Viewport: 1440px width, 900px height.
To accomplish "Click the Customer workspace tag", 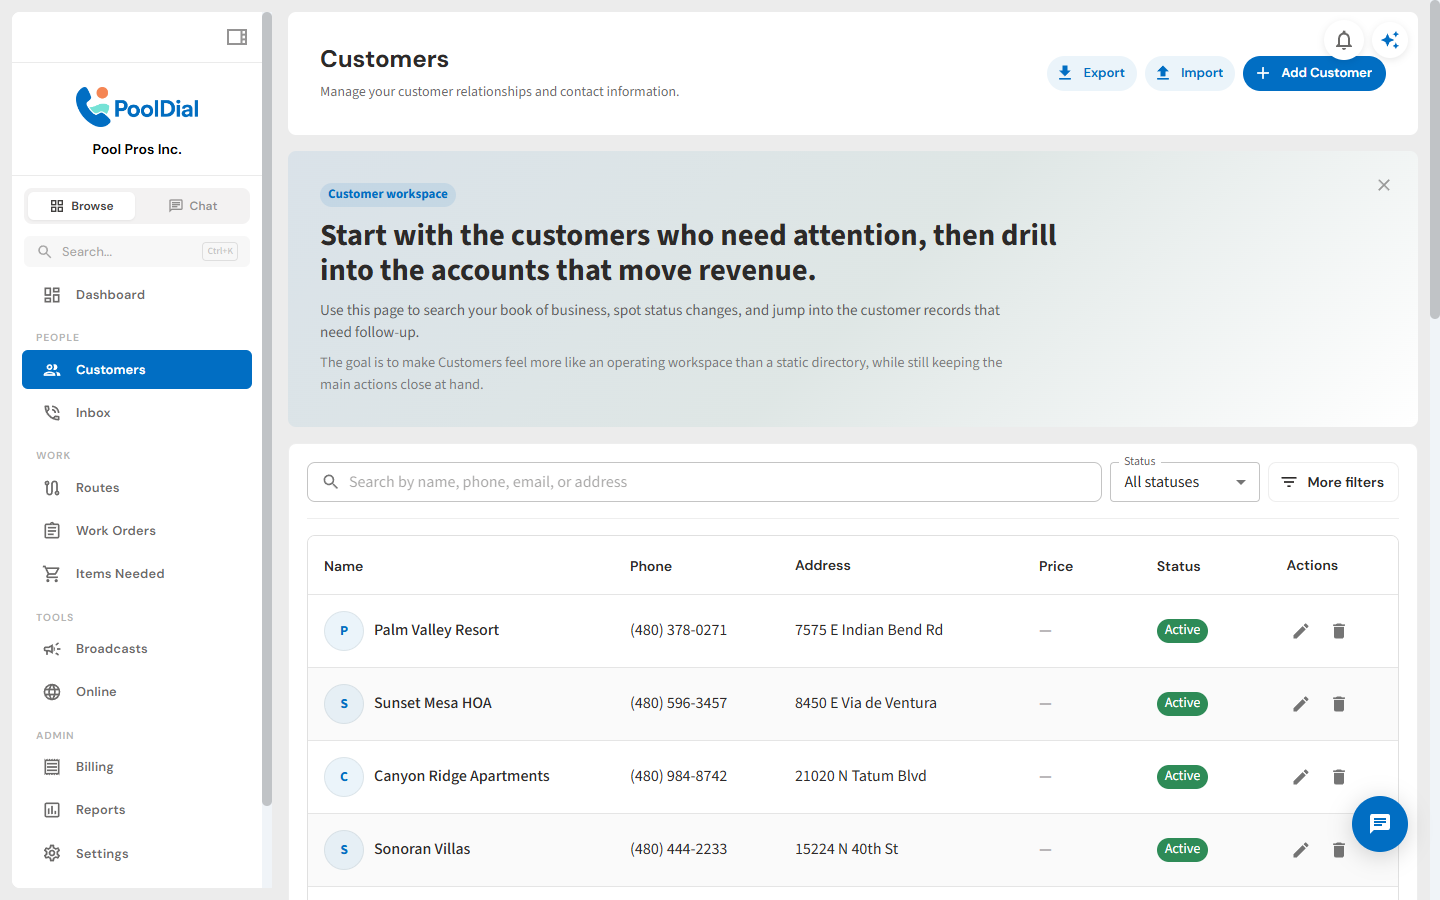I will pos(388,194).
